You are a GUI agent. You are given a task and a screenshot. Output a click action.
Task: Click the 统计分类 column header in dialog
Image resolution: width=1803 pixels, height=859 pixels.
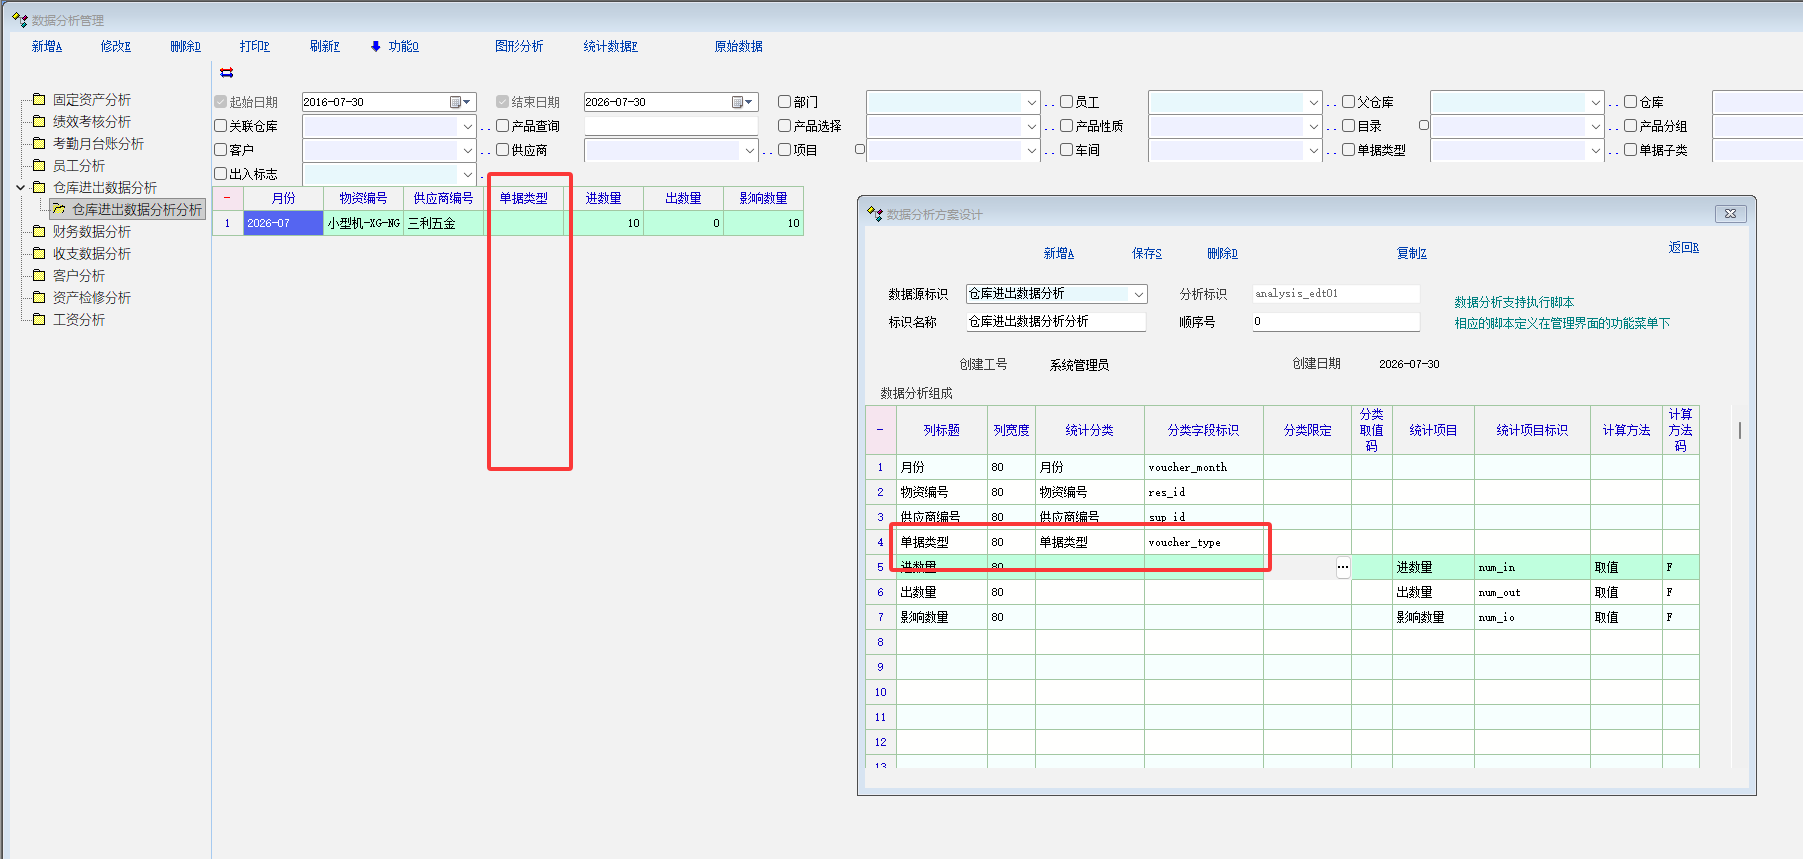coord(1090,430)
